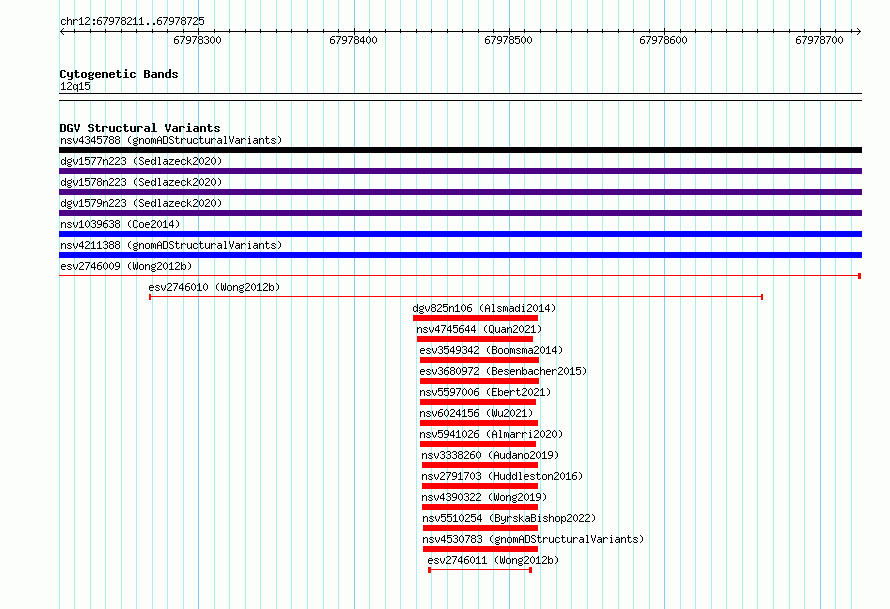
Task: Open esv2746011 (Wong2012b) label
Action: tap(493, 560)
